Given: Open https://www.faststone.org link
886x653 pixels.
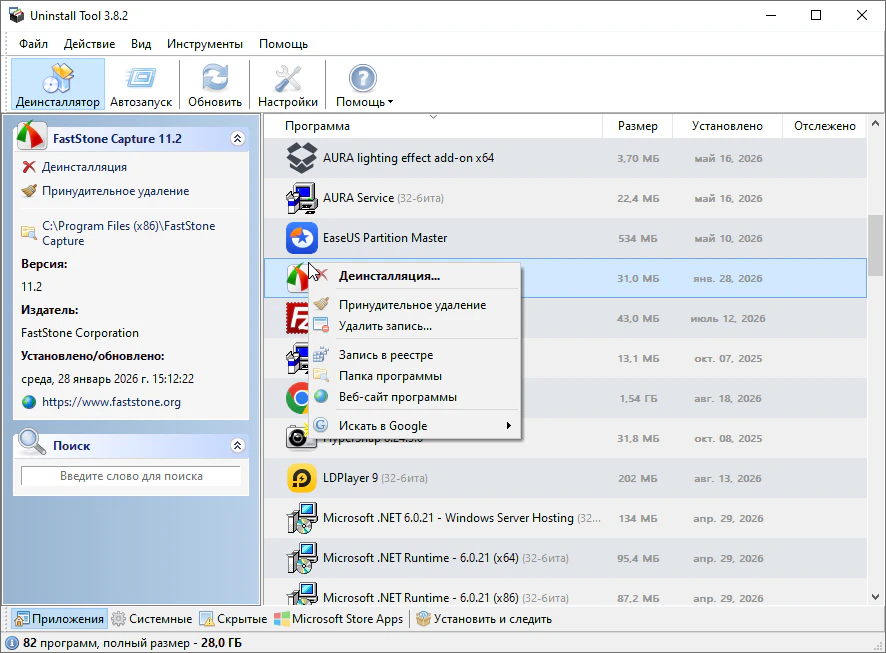Looking at the screenshot, I should pyautogui.click(x=111, y=402).
